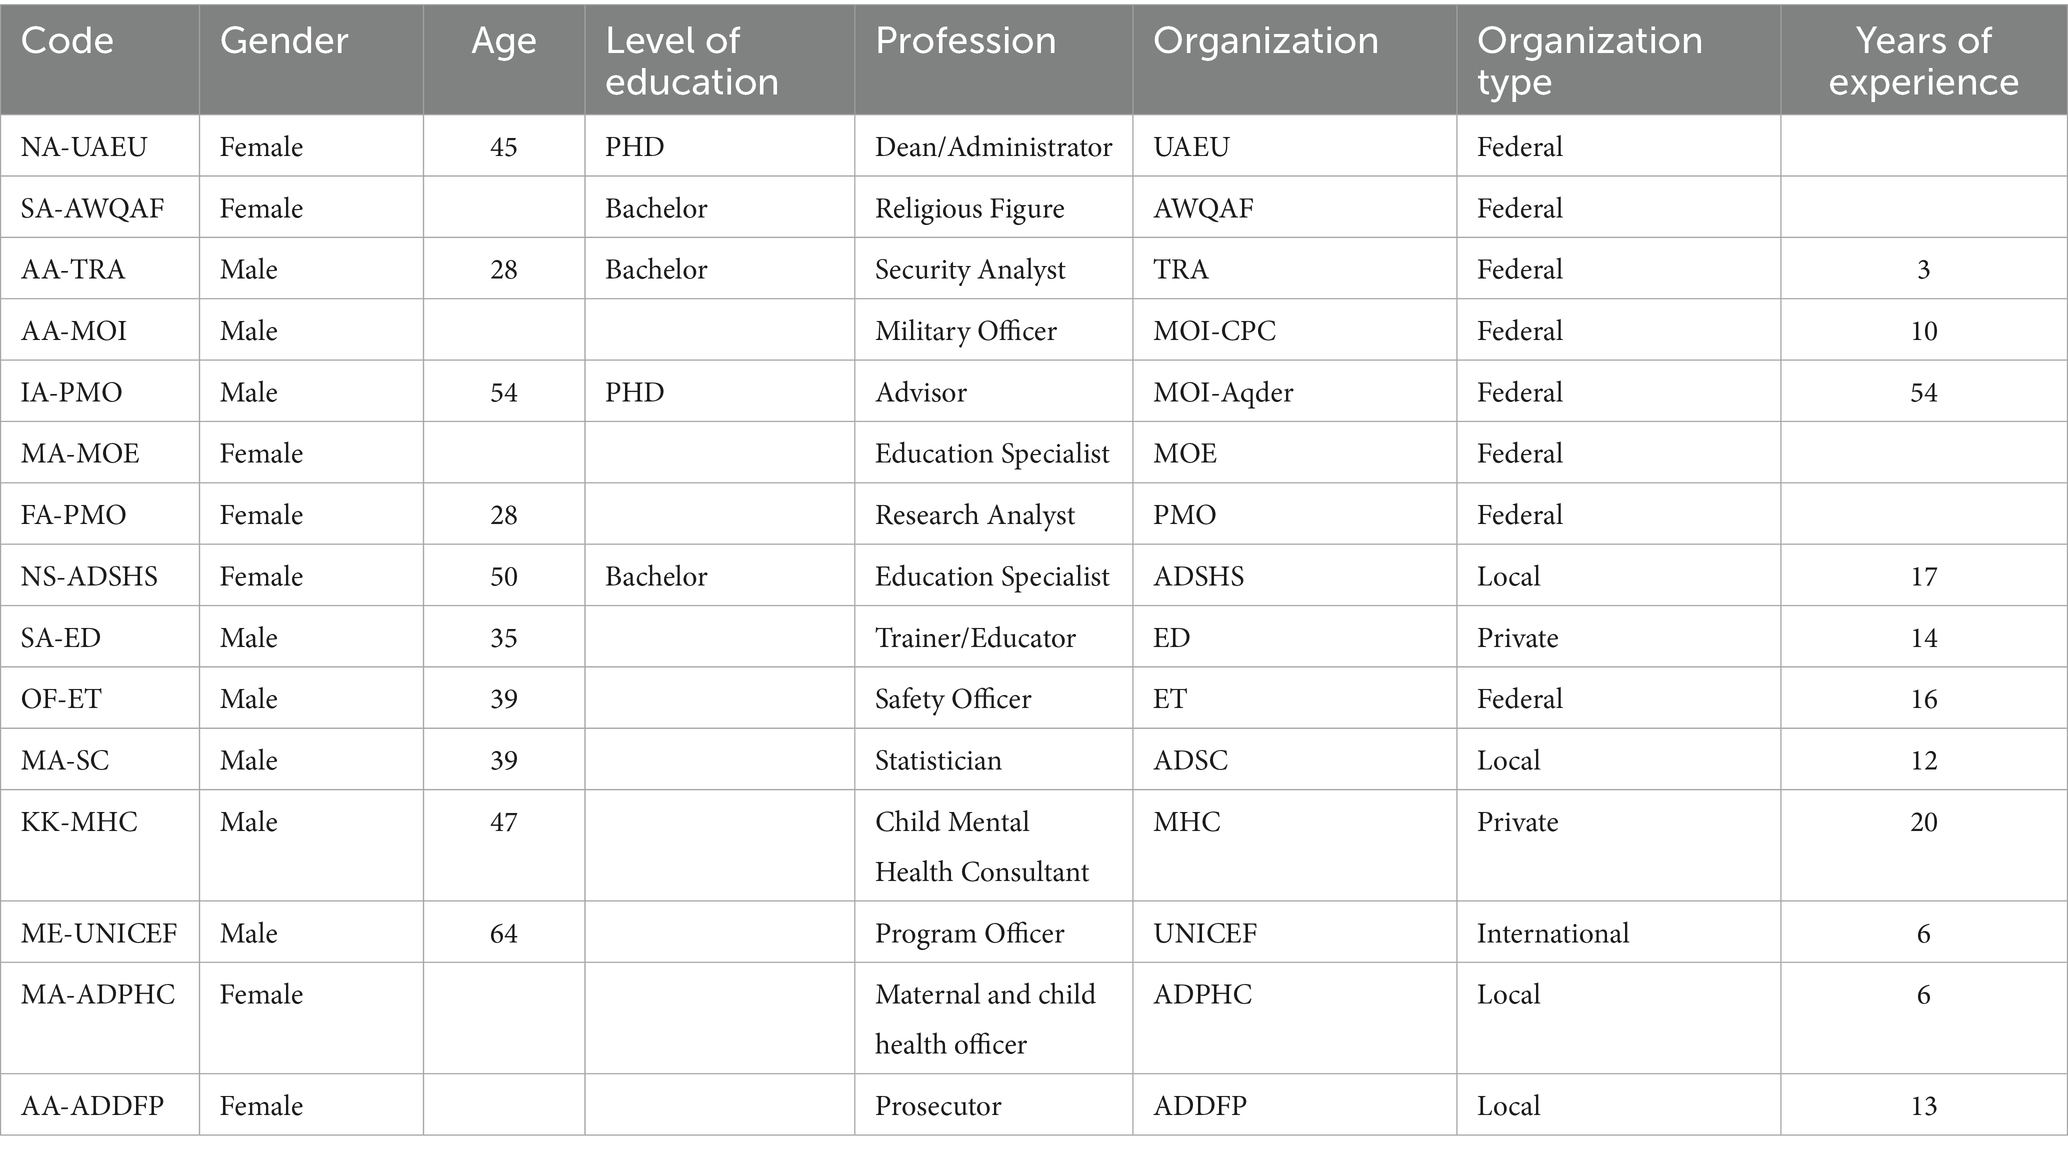The height and width of the screenshot is (1153, 2068).
Task: Click the Child Mental Health Consultant cell
Action: 981,846
